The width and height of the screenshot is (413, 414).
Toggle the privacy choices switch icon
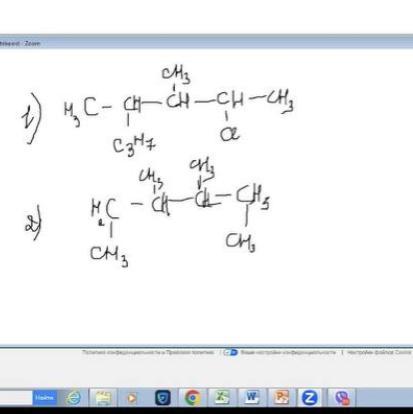click(x=230, y=352)
